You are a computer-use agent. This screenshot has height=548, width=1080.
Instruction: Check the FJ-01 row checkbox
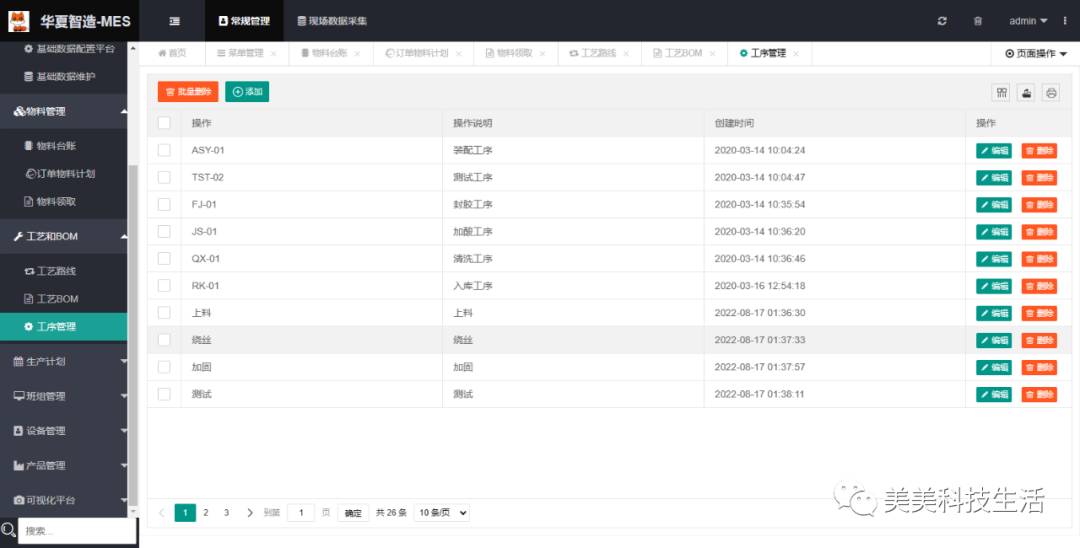(x=164, y=204)
